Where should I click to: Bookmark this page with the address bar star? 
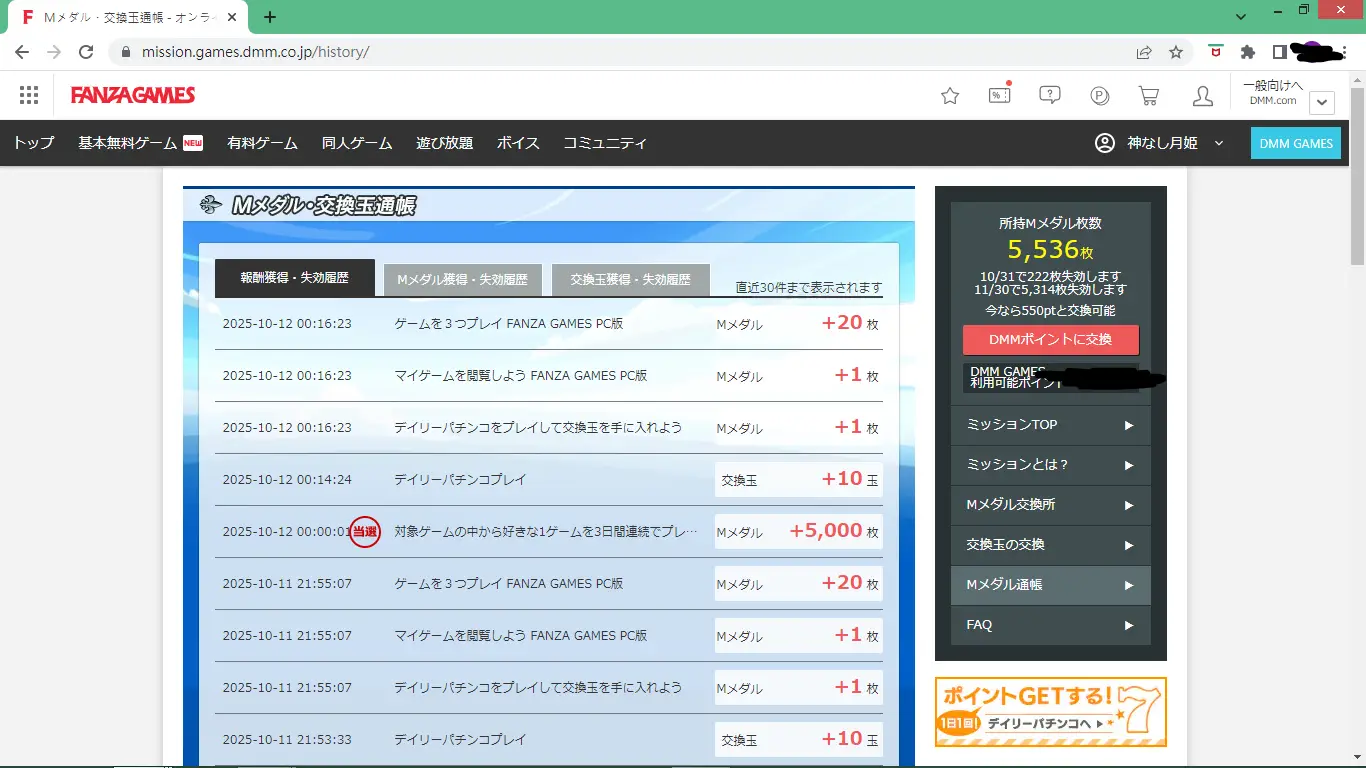tap(1176, 52)
